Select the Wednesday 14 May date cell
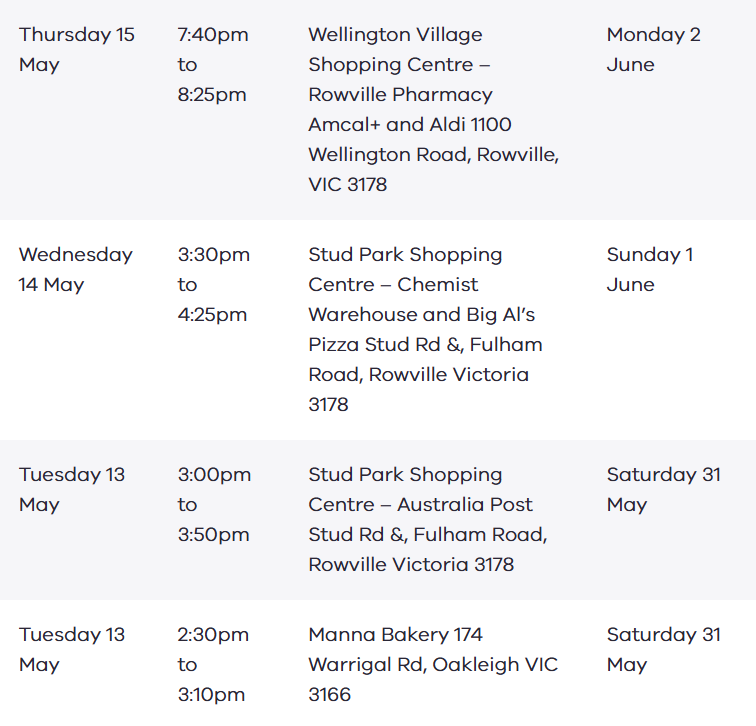 76,269
